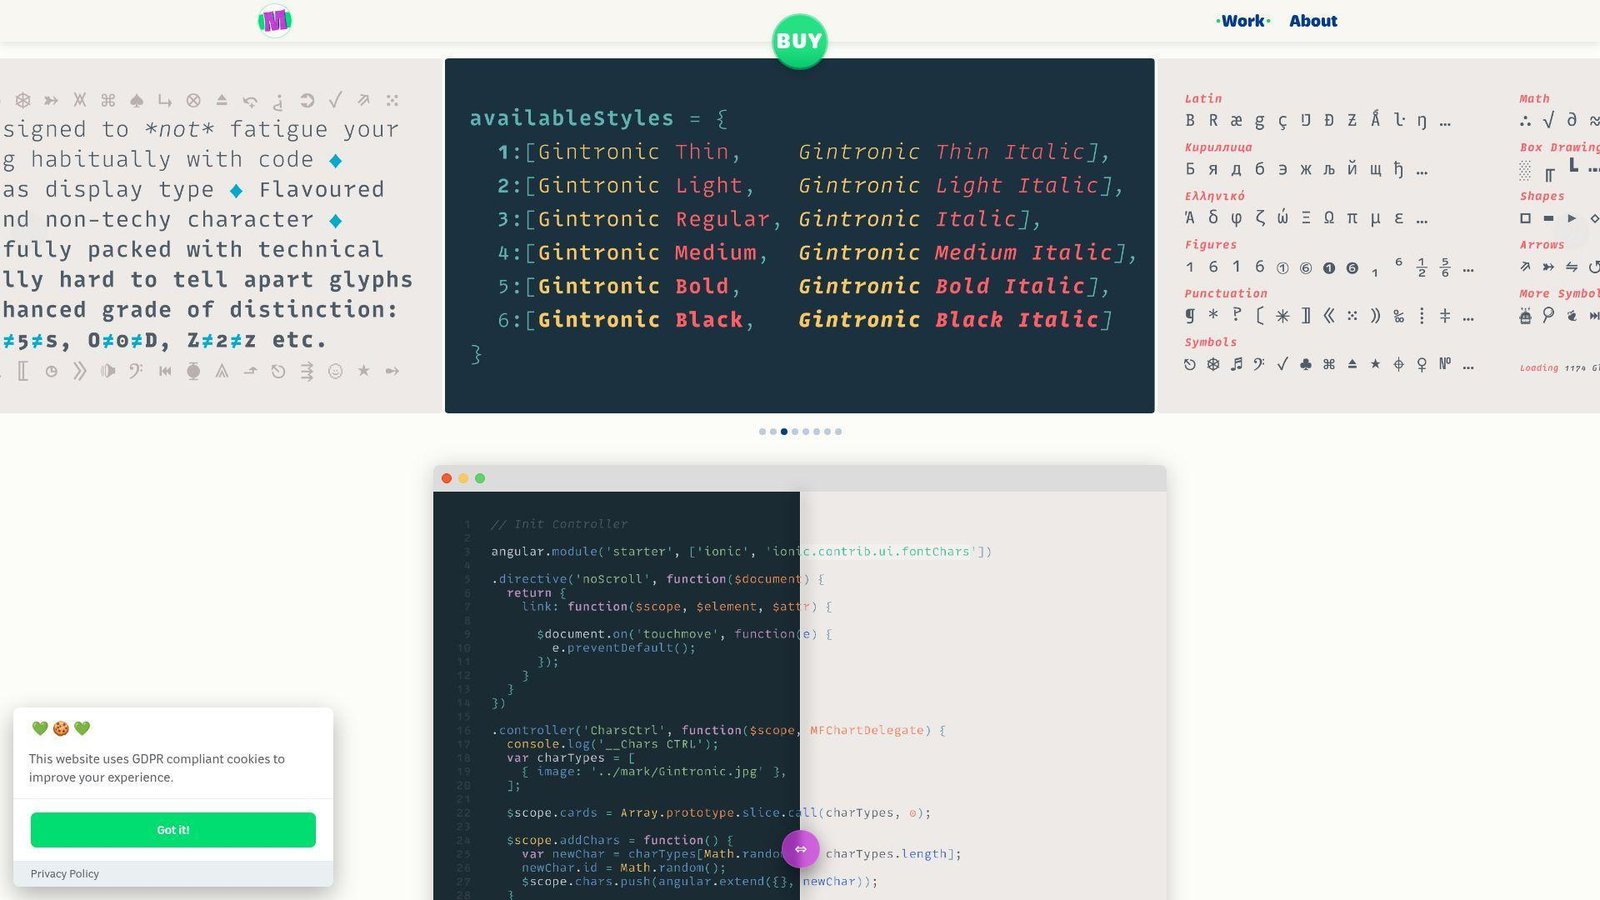Click the "console.log('__Chars CTRL');" code line
Screen dimensions: 1600x900
coord(612,744)
